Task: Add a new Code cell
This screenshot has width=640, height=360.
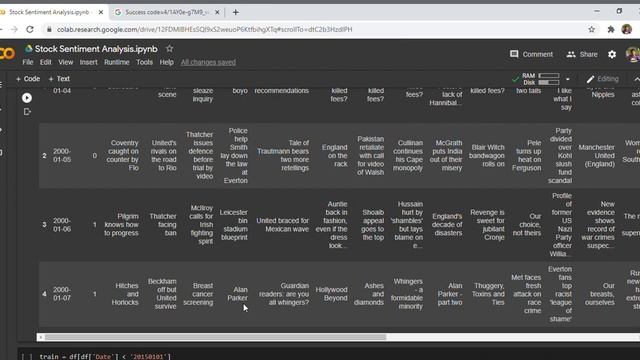Action: 28,79
